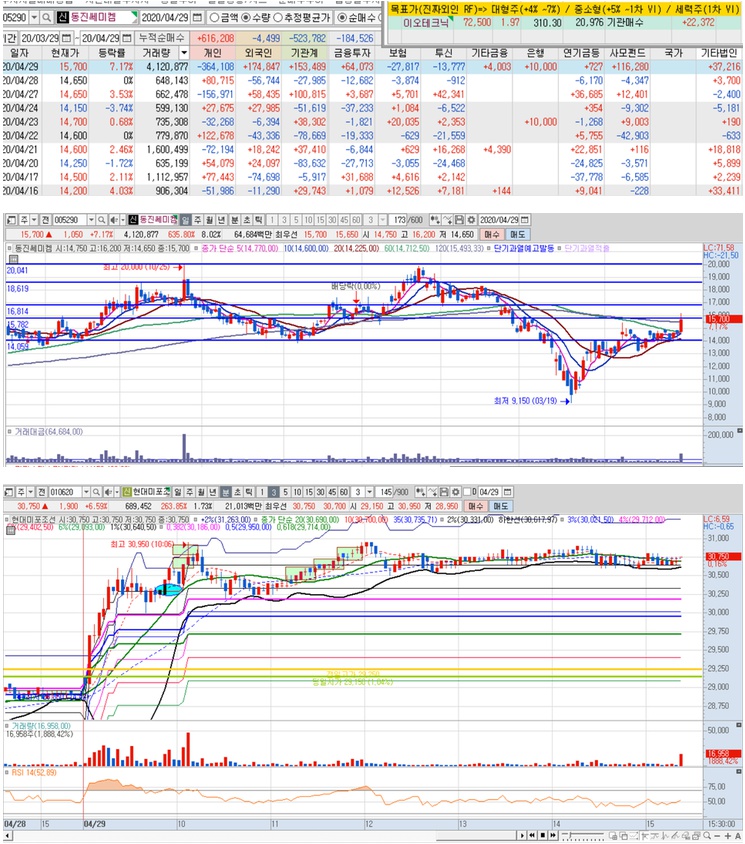Toggle the 10-minute interval button in 현대미포조선 toolbar
Image resolution: width=745 pixels, height=844 pixels.
297,492
